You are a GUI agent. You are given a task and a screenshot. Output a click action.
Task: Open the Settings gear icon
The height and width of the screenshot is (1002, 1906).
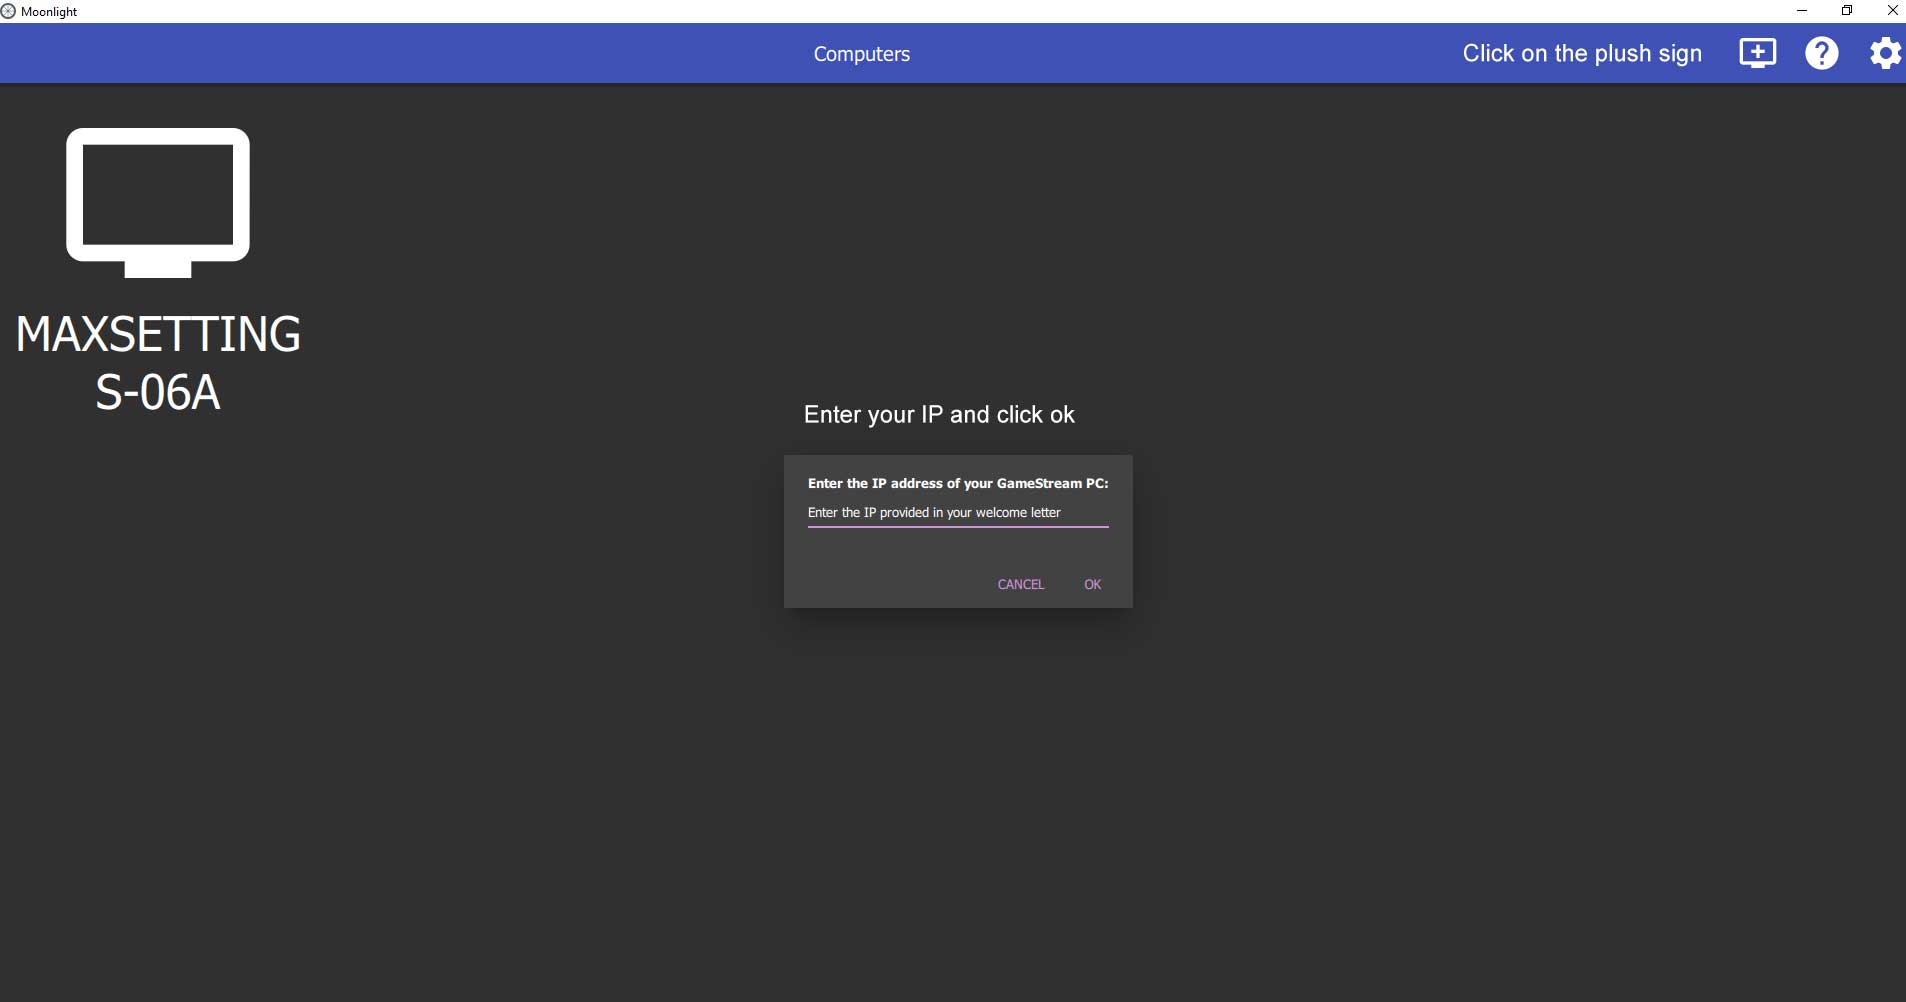pyautogui.click(x=1885, y=53)
